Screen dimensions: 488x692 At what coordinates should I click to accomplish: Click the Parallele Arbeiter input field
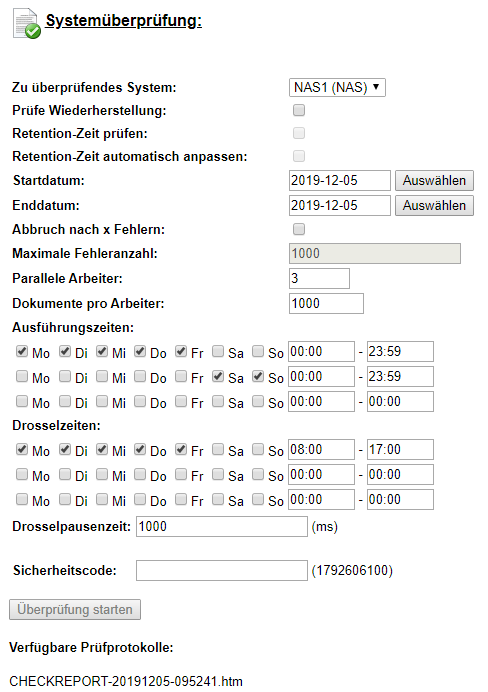319,278
